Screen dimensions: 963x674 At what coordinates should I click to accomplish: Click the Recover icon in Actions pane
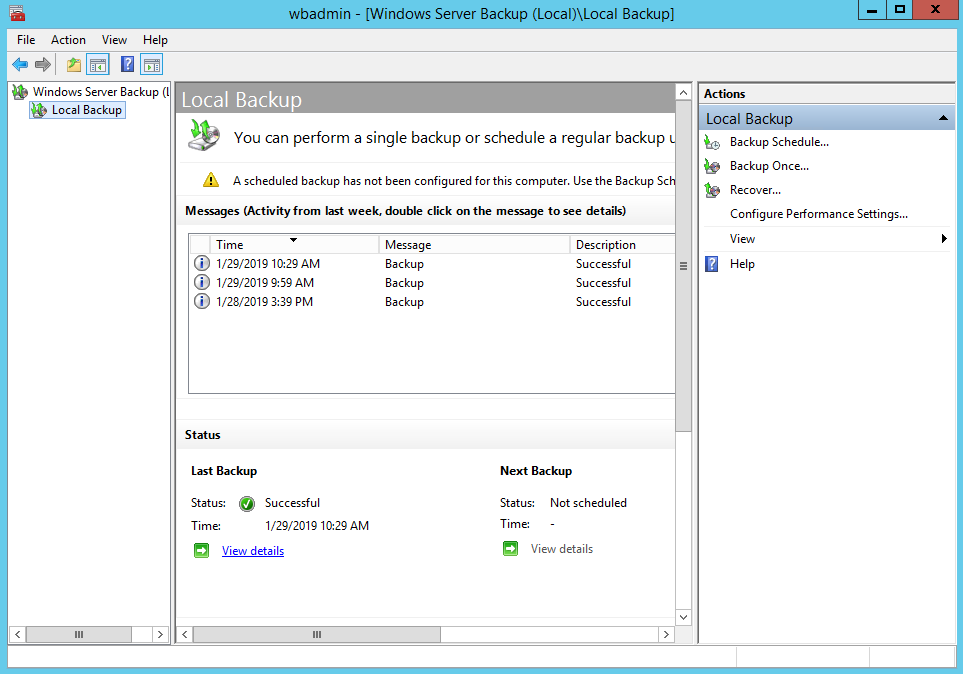point(712,190)
